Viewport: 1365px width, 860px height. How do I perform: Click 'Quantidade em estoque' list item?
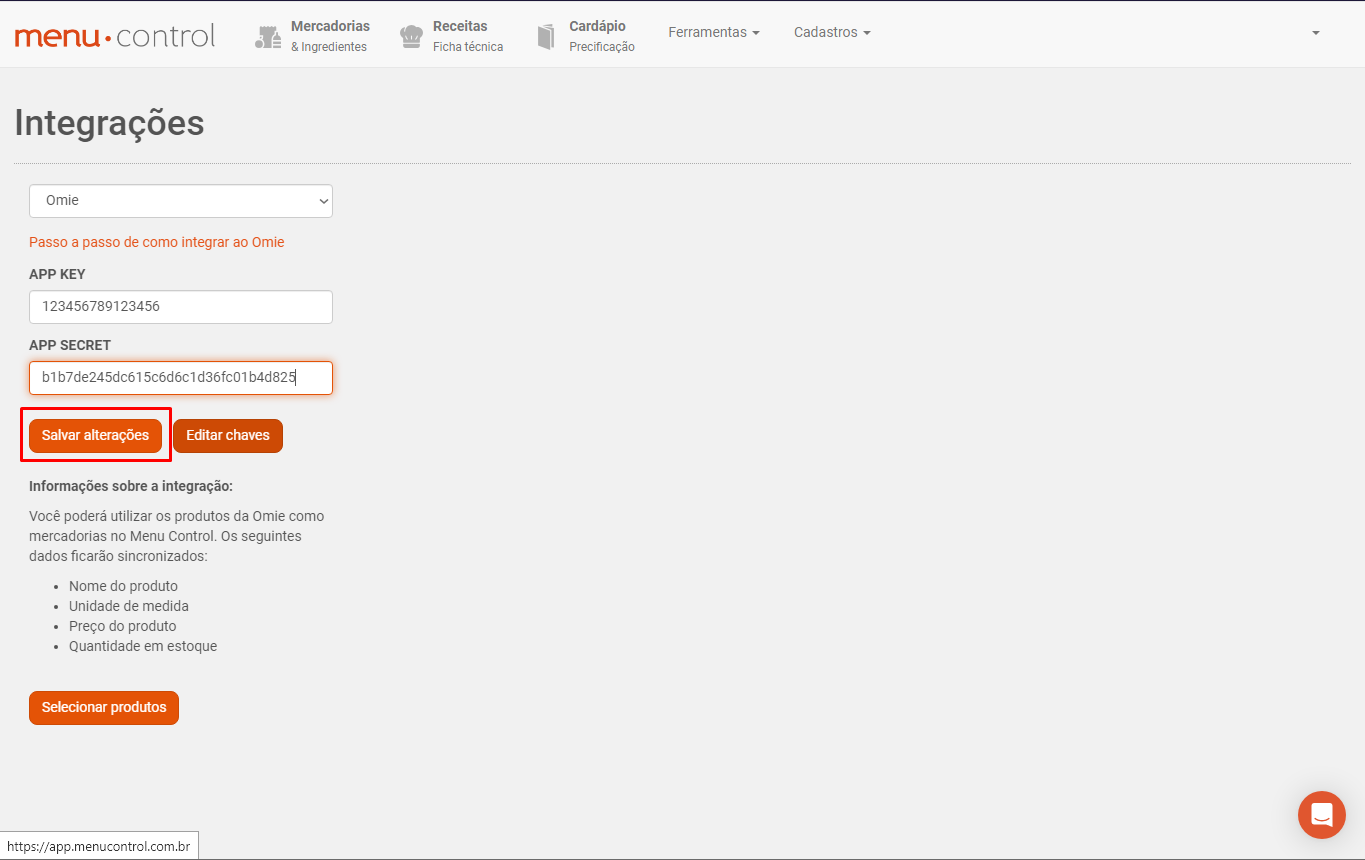point(143,646)
